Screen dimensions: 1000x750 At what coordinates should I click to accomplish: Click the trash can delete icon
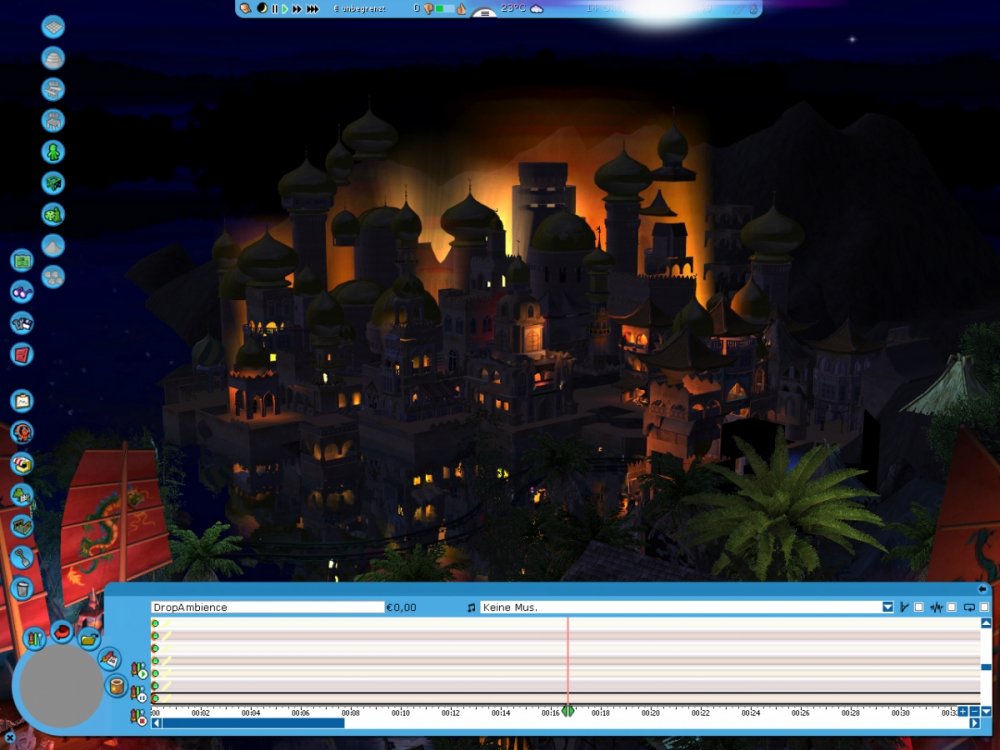[22, 589]
